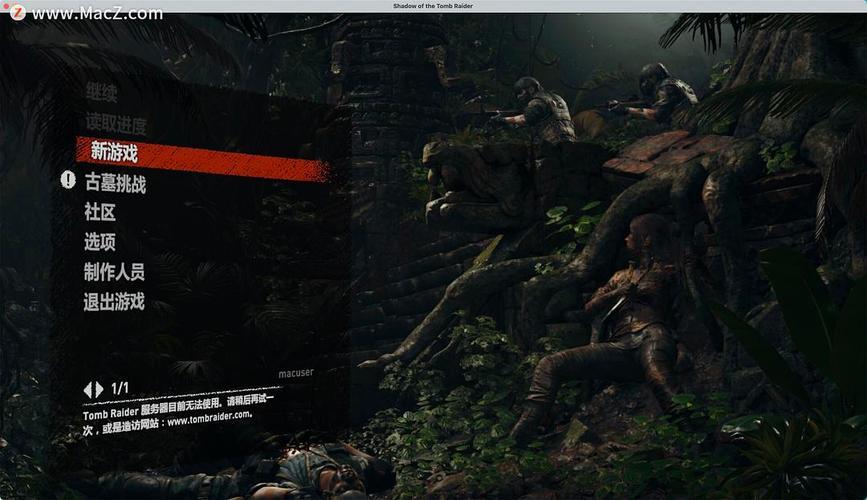Open the 社区 community menu
The image size is (867, 500).
pos(100,212)
